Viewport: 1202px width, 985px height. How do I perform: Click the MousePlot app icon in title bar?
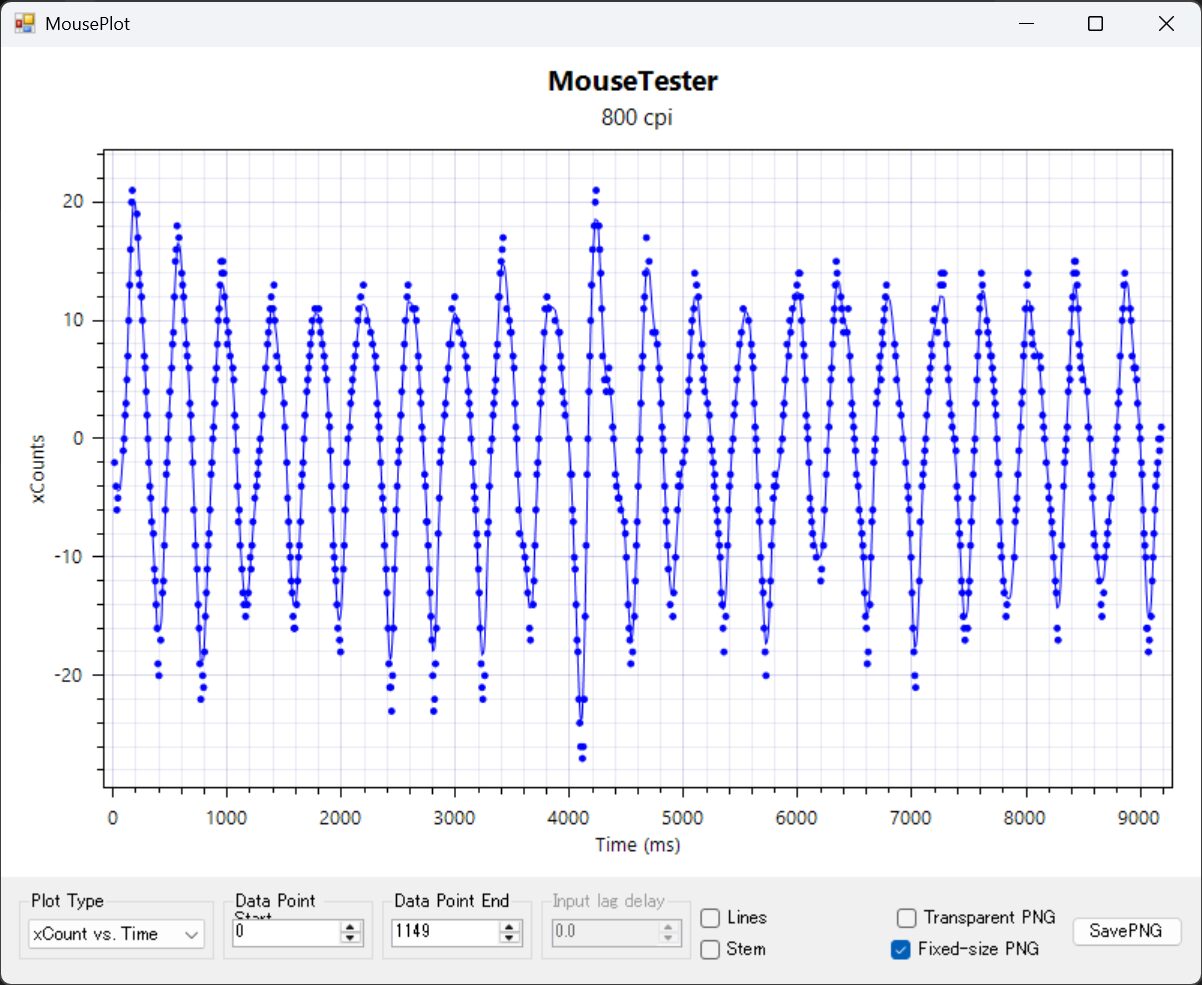tap(24, 24)
